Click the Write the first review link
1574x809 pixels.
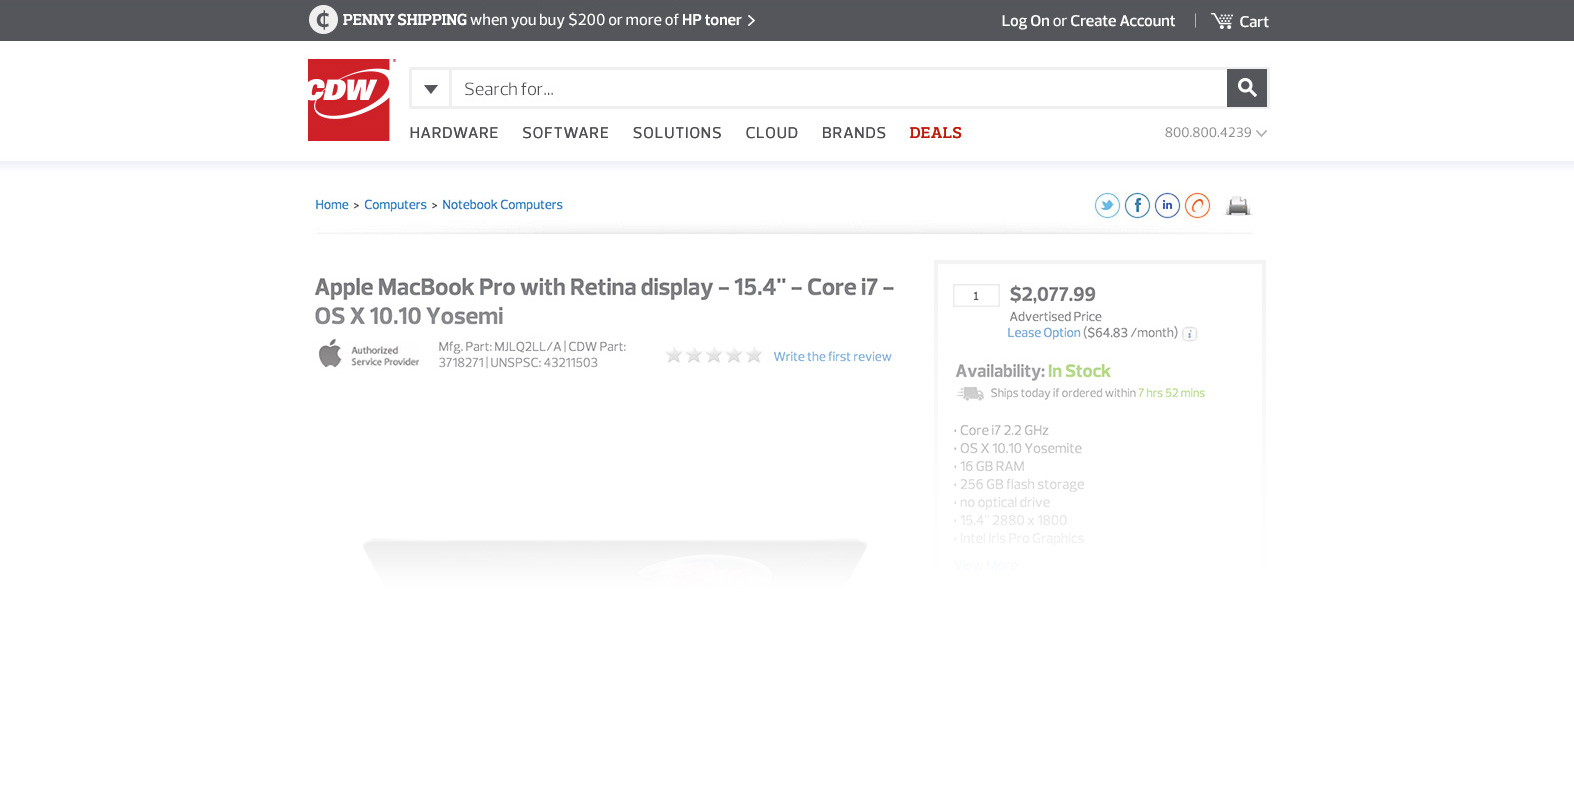coord(832,357)
